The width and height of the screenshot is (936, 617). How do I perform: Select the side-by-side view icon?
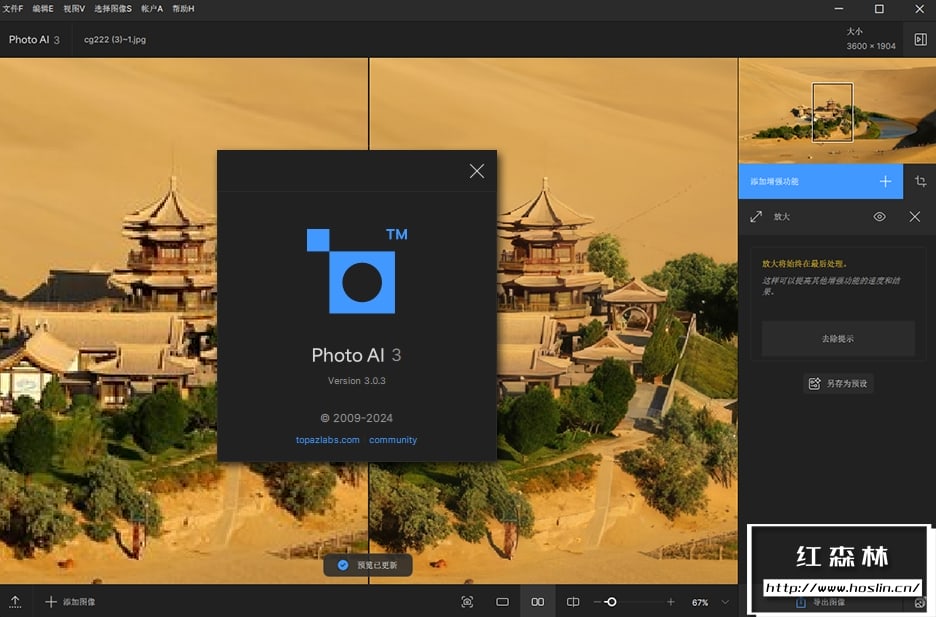(x=538, y=602)
